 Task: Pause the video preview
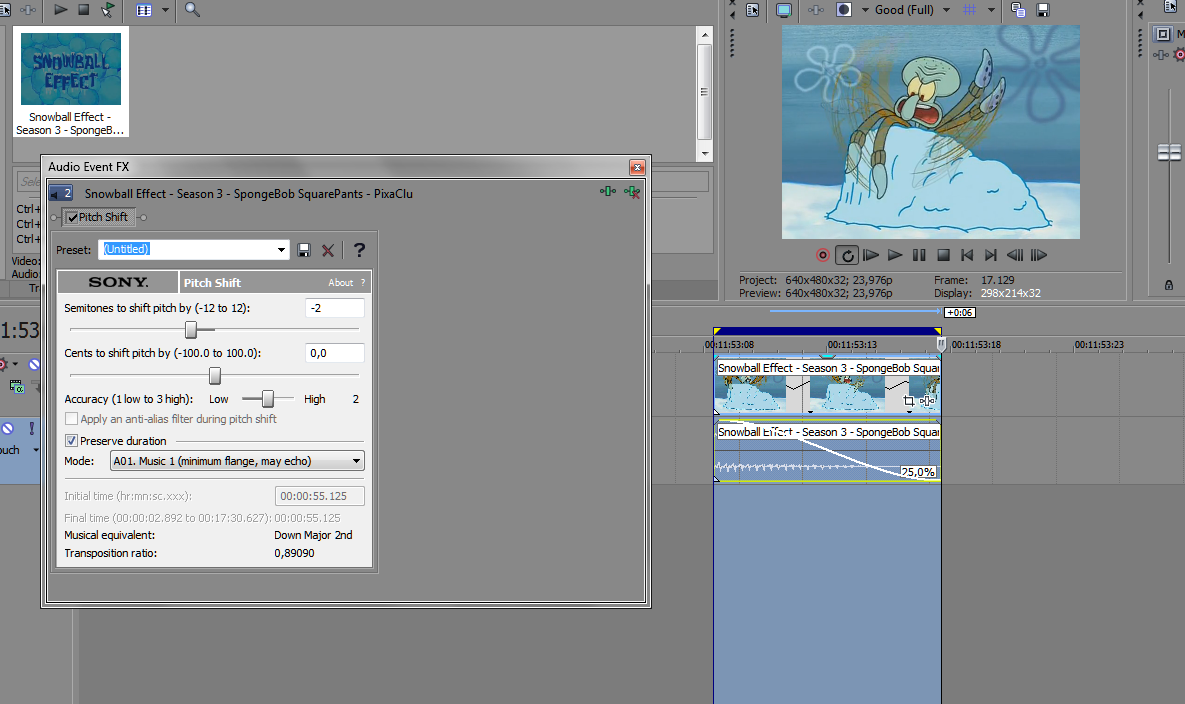(x=919, y=255)
